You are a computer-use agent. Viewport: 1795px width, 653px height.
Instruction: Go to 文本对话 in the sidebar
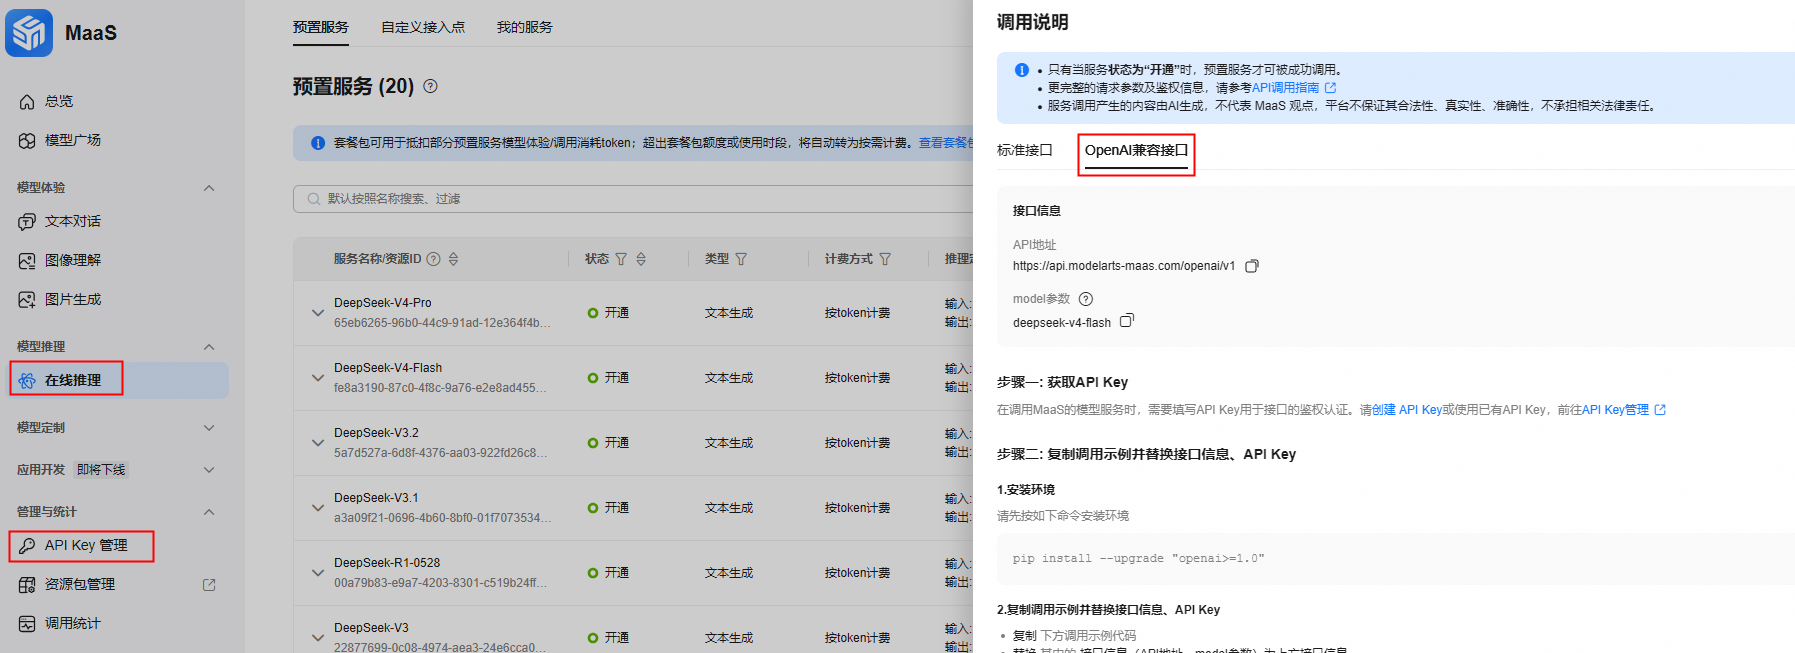pyautogui.click(x=73, y=221)
